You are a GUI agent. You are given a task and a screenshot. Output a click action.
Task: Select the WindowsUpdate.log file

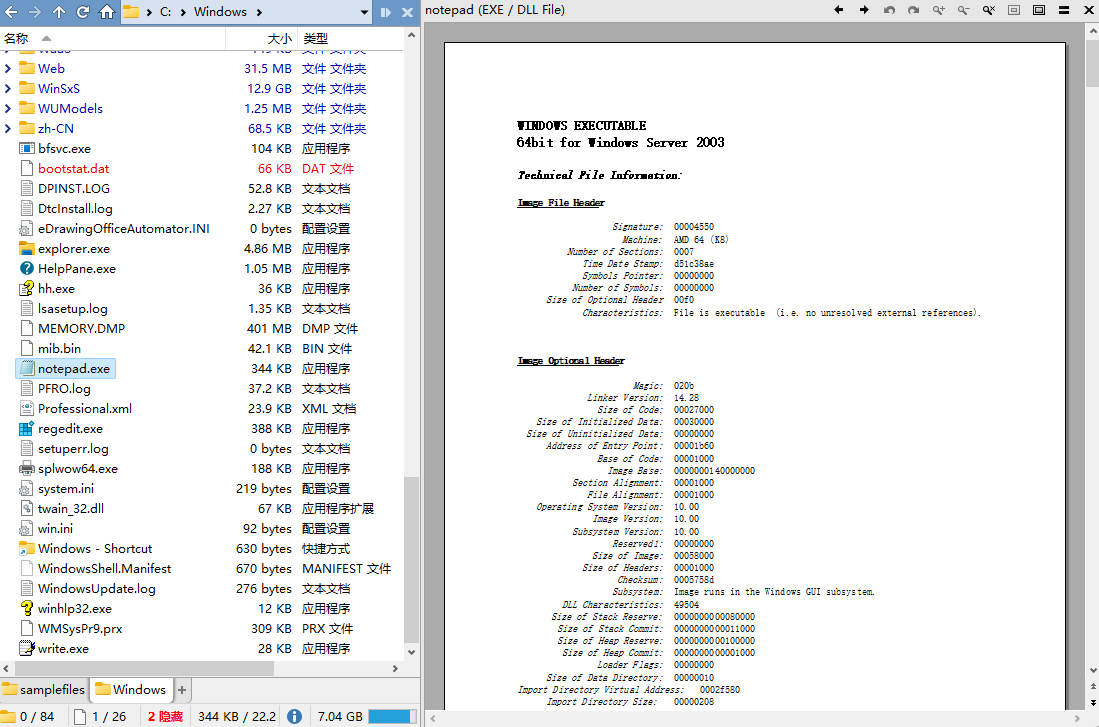click(97, 589)
